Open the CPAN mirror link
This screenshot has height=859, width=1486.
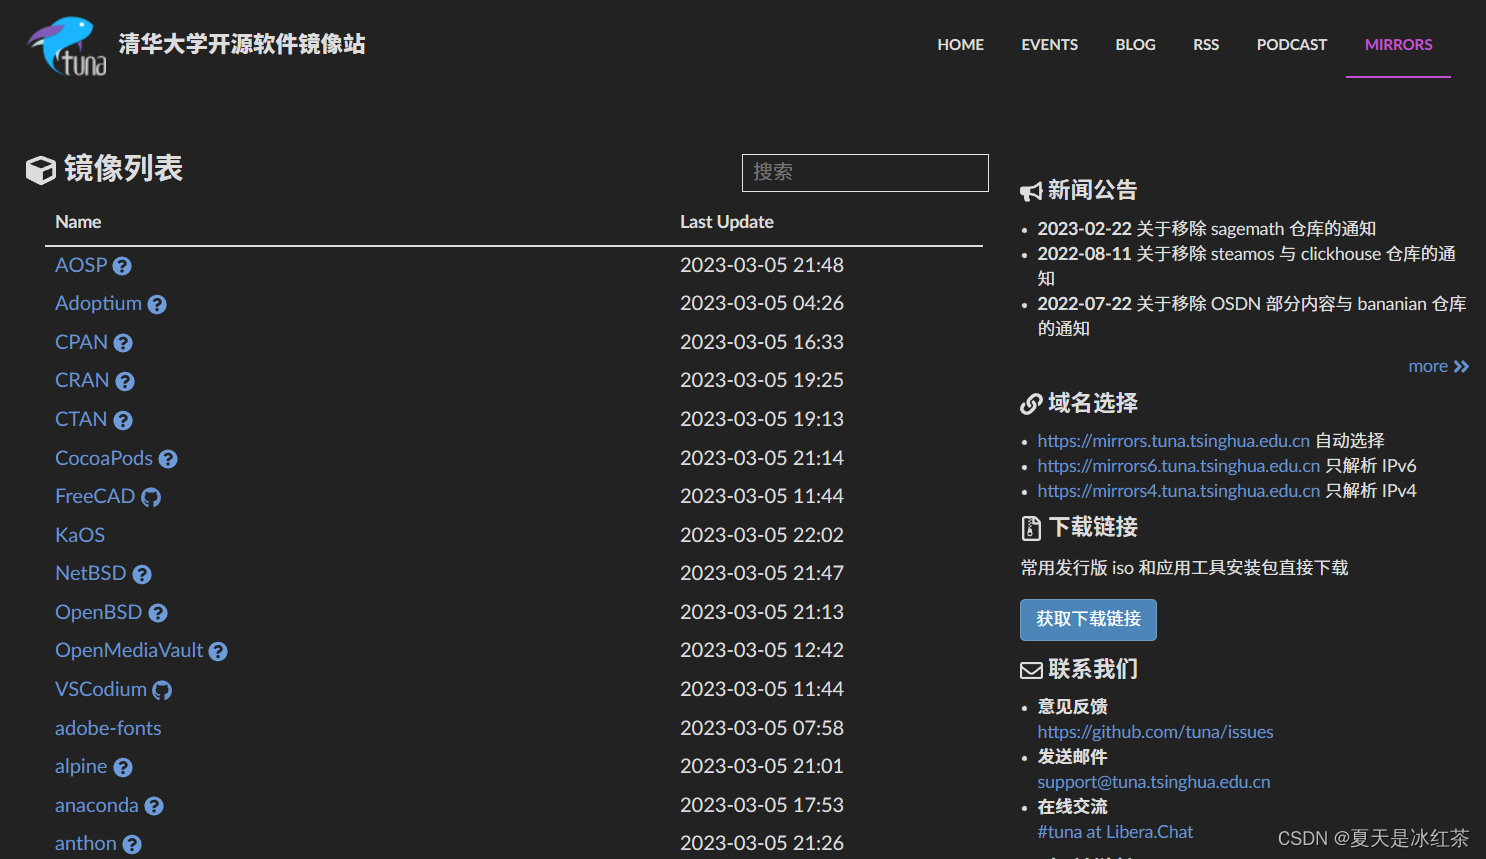(x=81, y=342)
